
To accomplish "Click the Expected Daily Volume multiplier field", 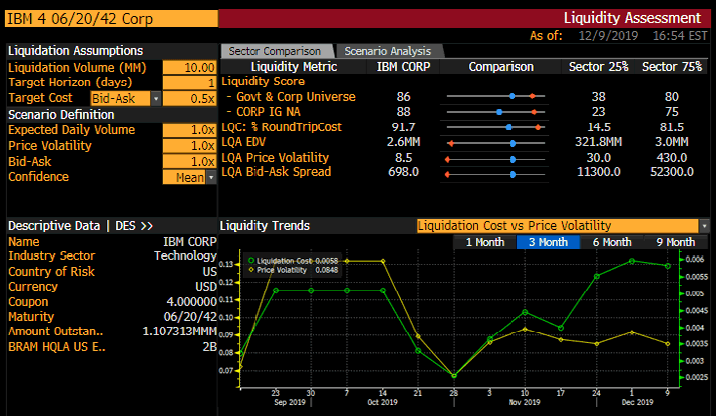I will pos(189,130).
